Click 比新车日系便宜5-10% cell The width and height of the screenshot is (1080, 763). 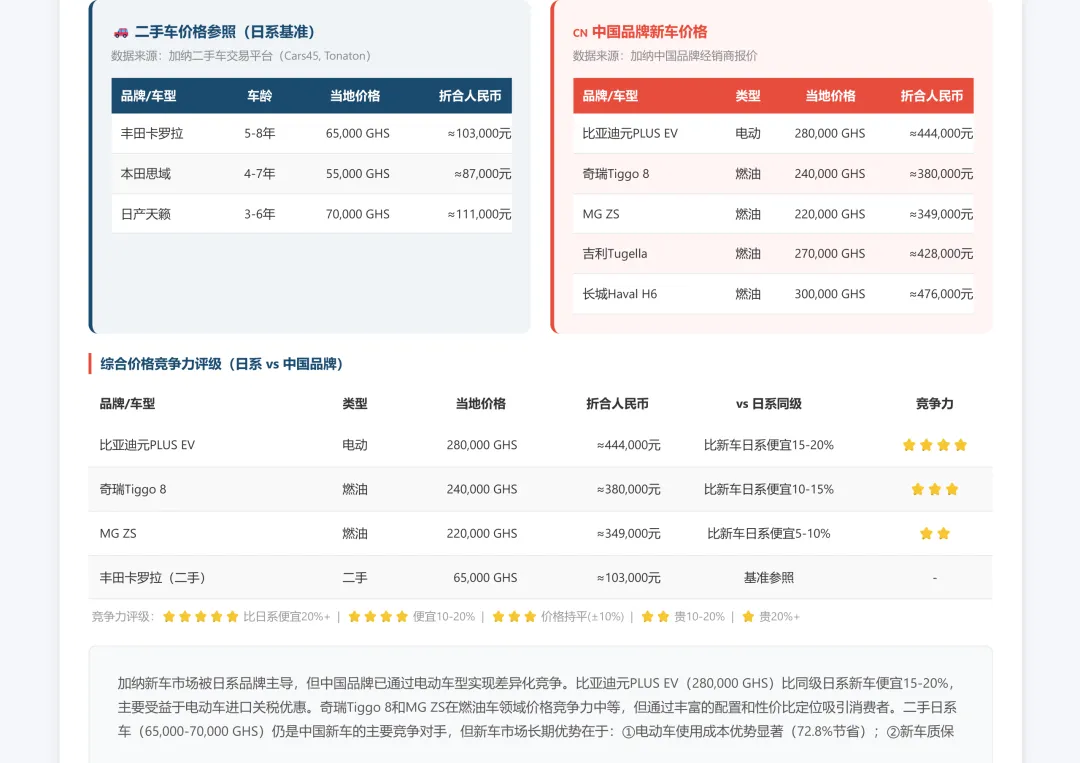tap(769, 533)
